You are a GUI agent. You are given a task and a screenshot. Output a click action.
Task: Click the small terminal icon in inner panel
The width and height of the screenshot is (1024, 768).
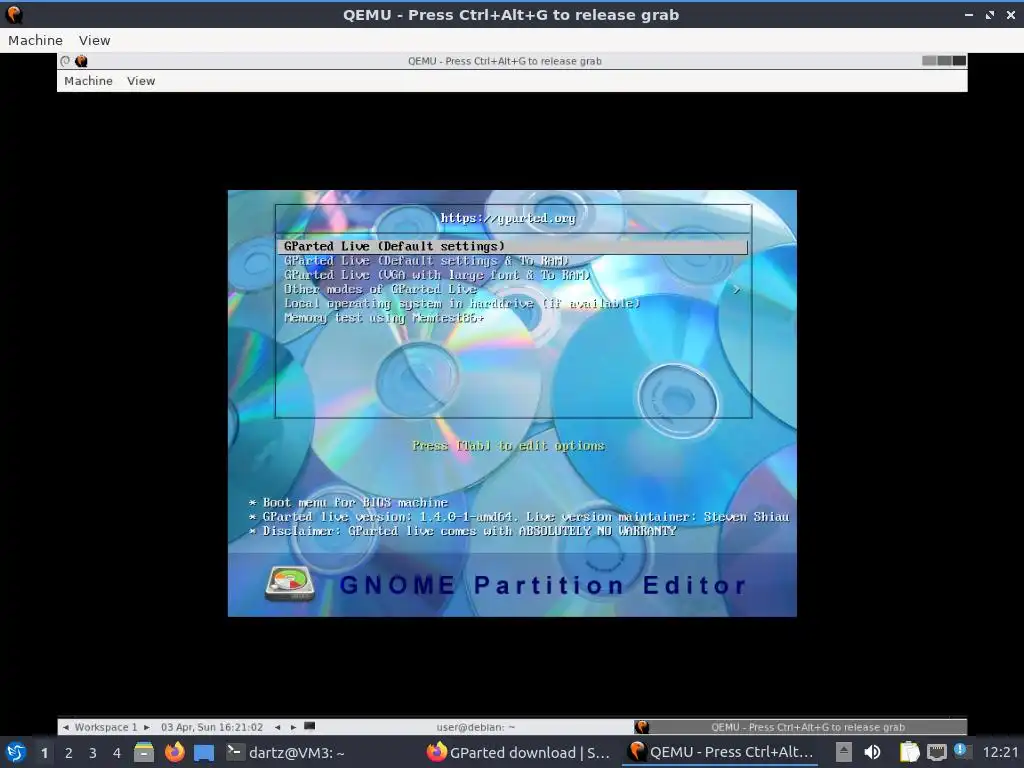[310, 726]
